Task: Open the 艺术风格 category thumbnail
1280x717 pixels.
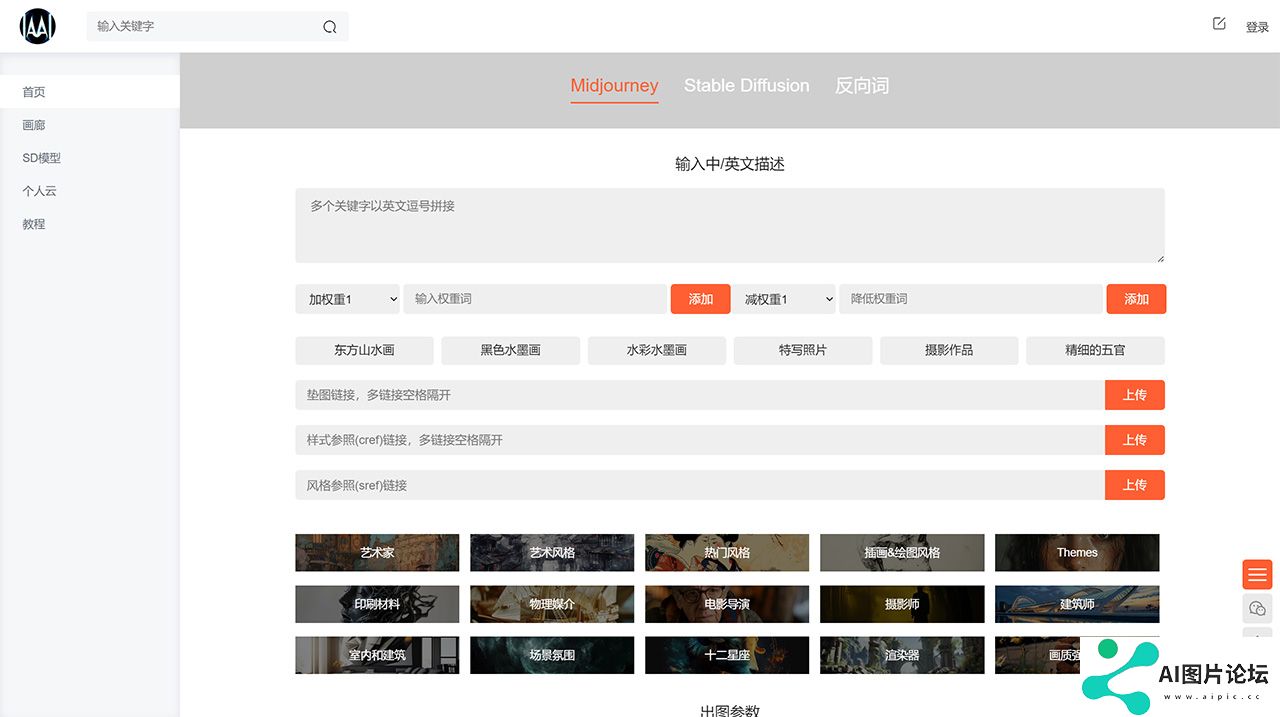Action: click(x=552, y=552)
